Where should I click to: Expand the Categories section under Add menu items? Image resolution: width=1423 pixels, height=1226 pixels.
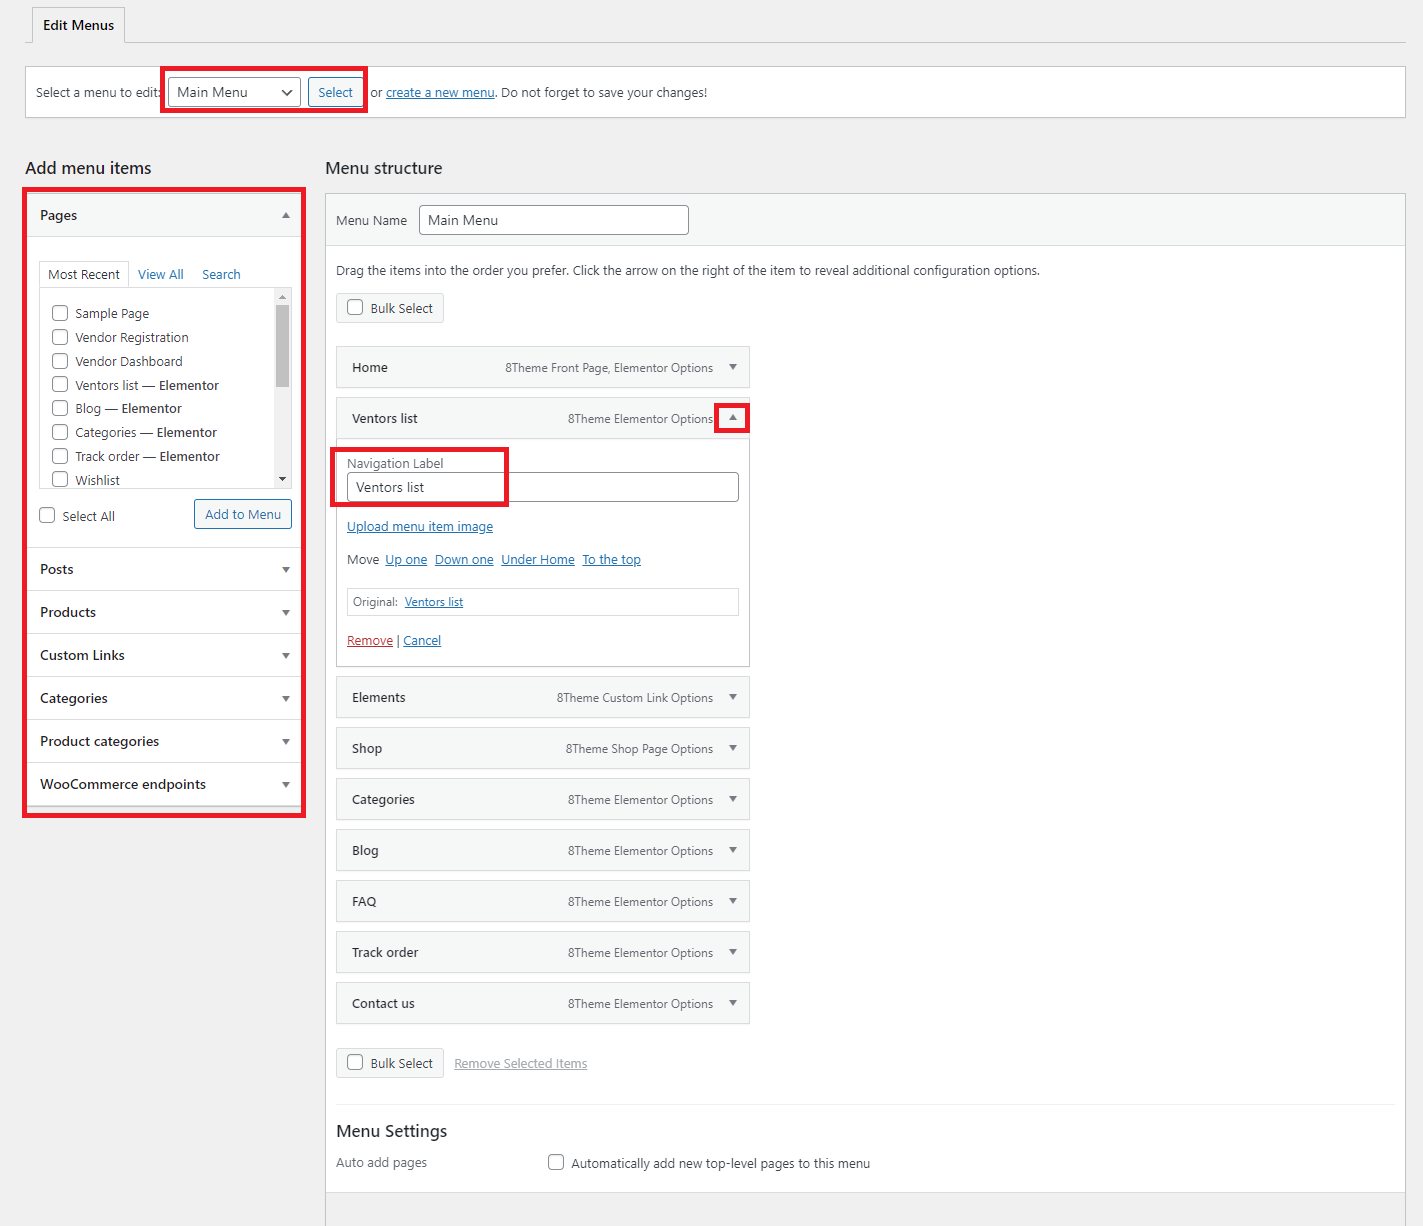point(286,699)
